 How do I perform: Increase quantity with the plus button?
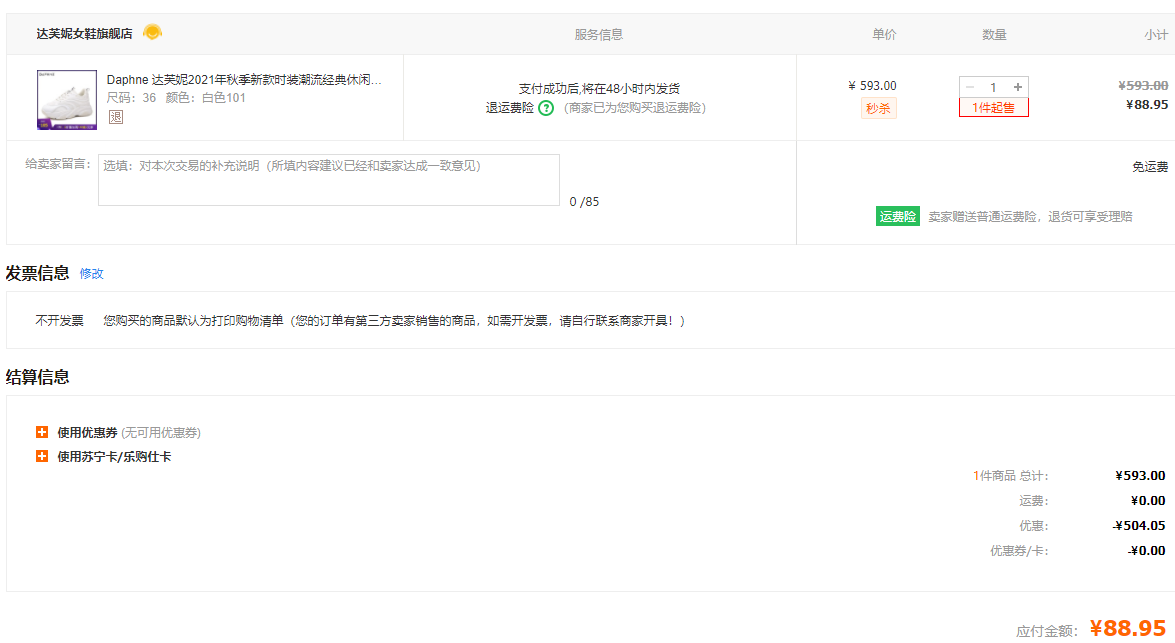1018,88
